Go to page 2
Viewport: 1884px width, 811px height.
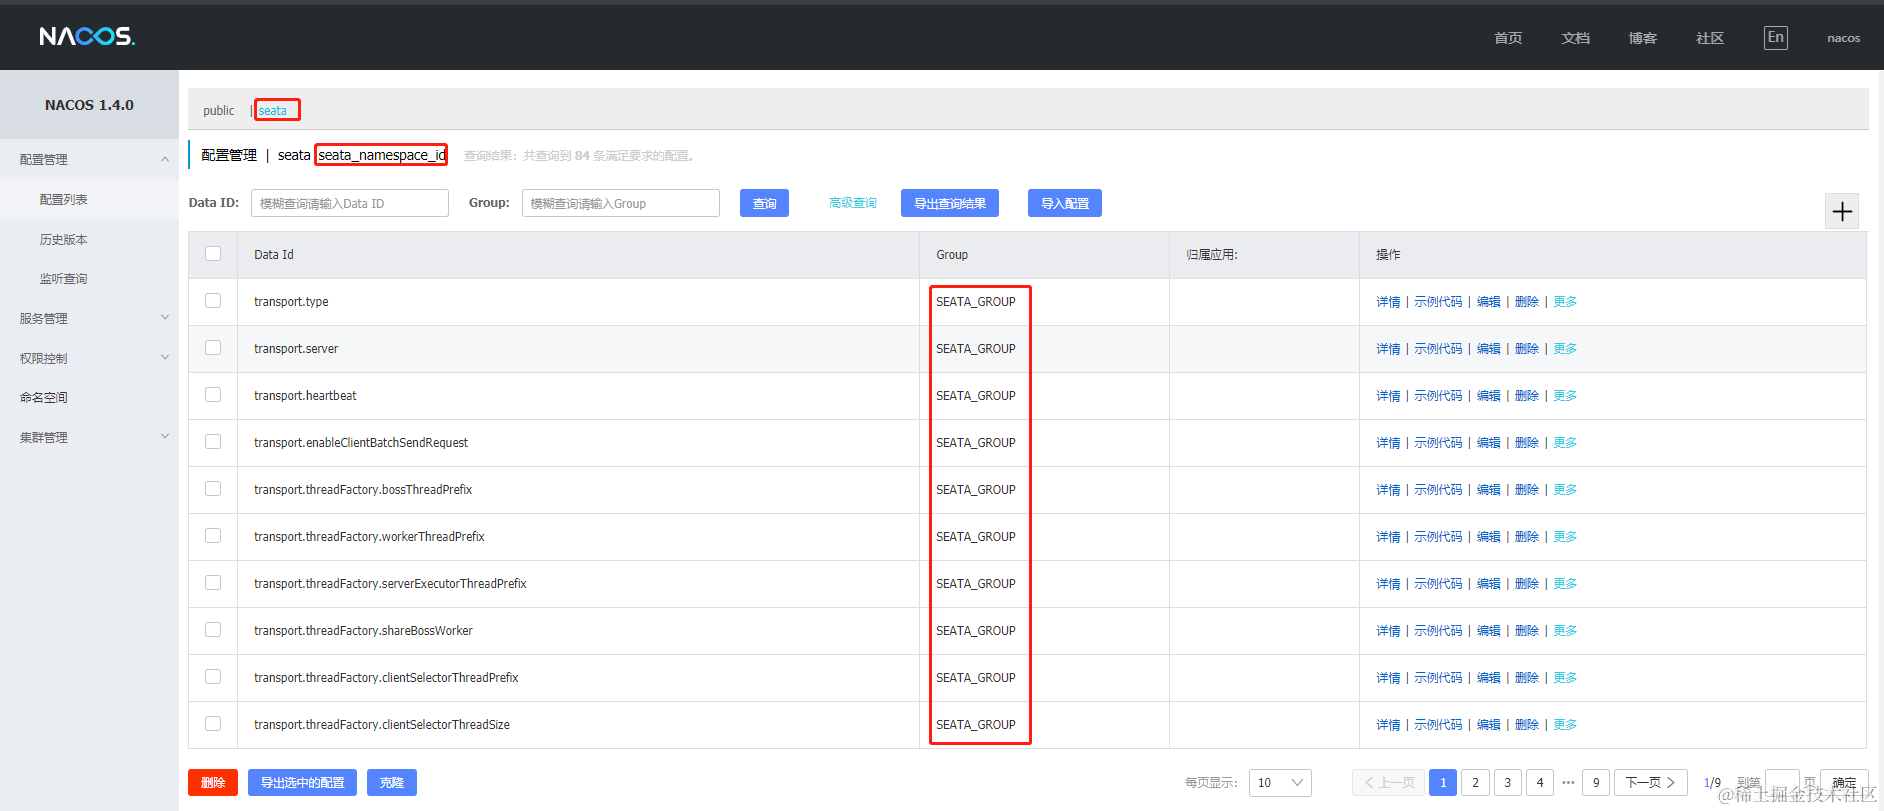(1475, 783)
